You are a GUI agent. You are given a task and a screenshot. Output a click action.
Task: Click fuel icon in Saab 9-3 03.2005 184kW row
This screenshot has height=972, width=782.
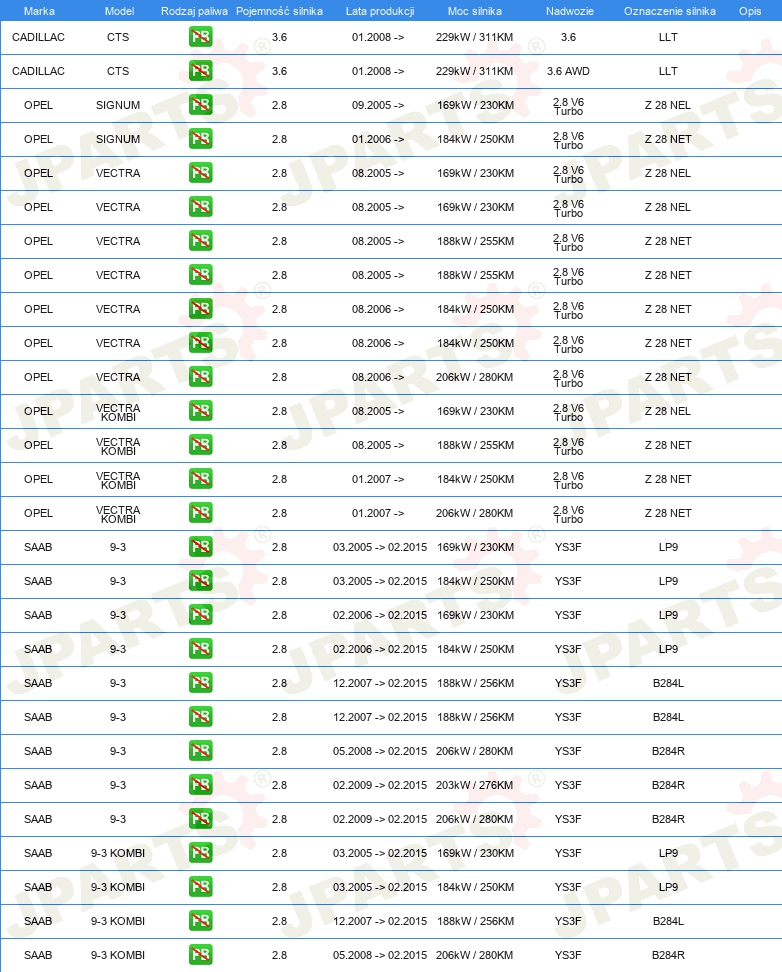tap(200, 581)
